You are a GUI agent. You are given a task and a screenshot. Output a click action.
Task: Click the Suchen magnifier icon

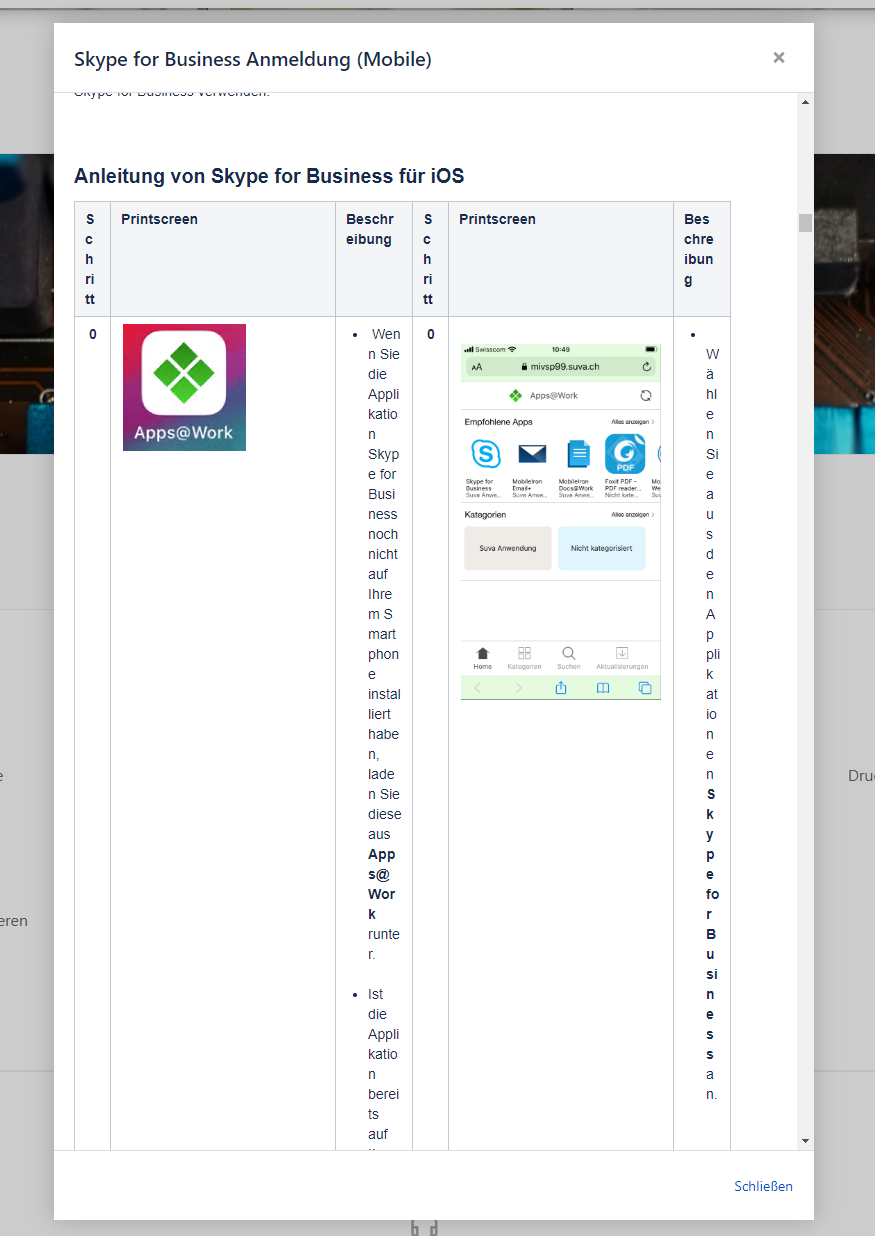(569, 653)
